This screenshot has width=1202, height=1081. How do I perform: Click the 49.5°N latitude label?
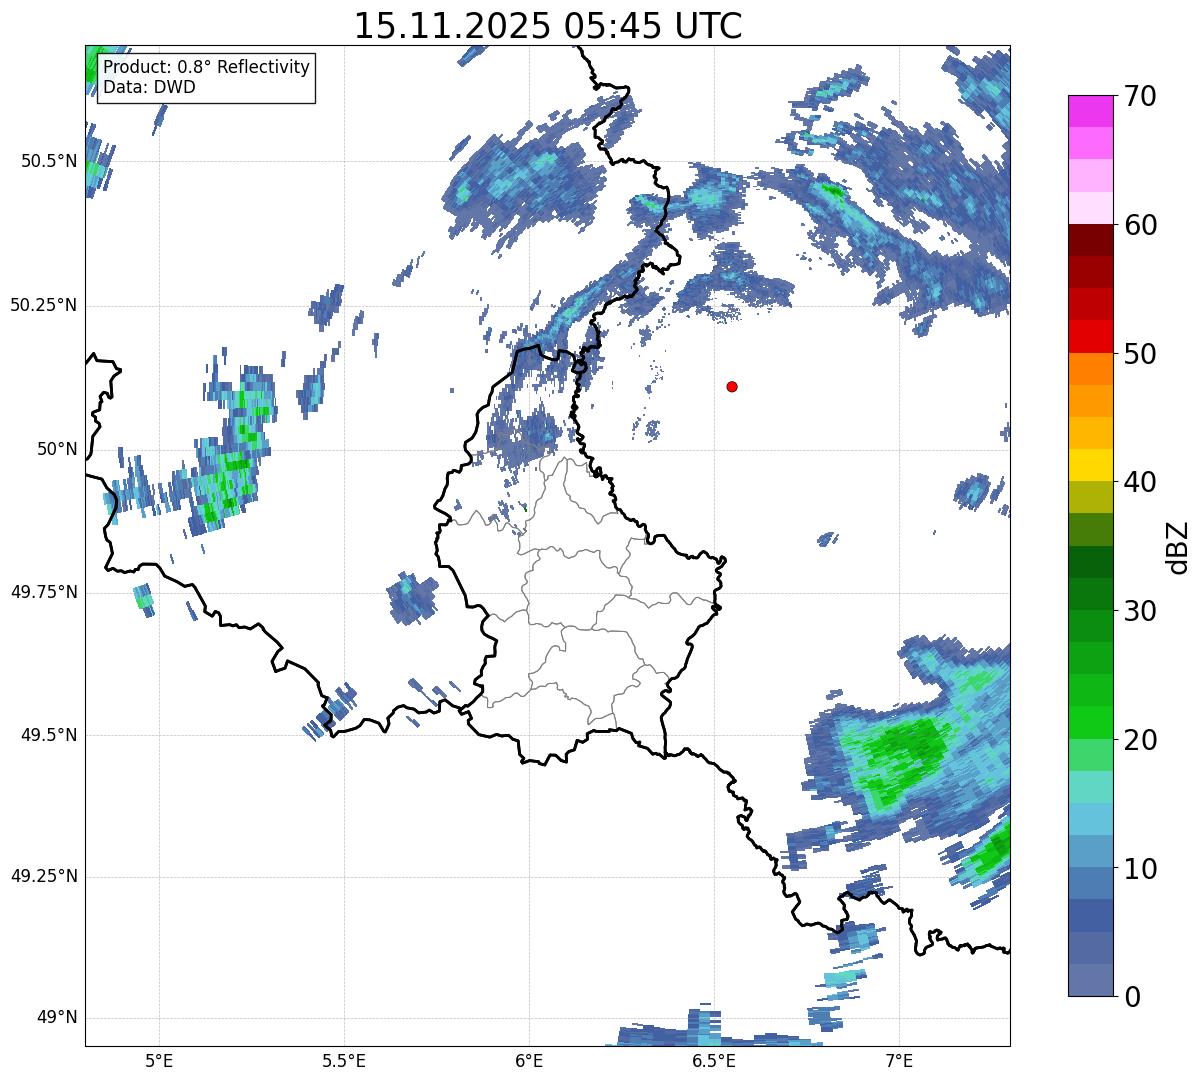(48, 735)
